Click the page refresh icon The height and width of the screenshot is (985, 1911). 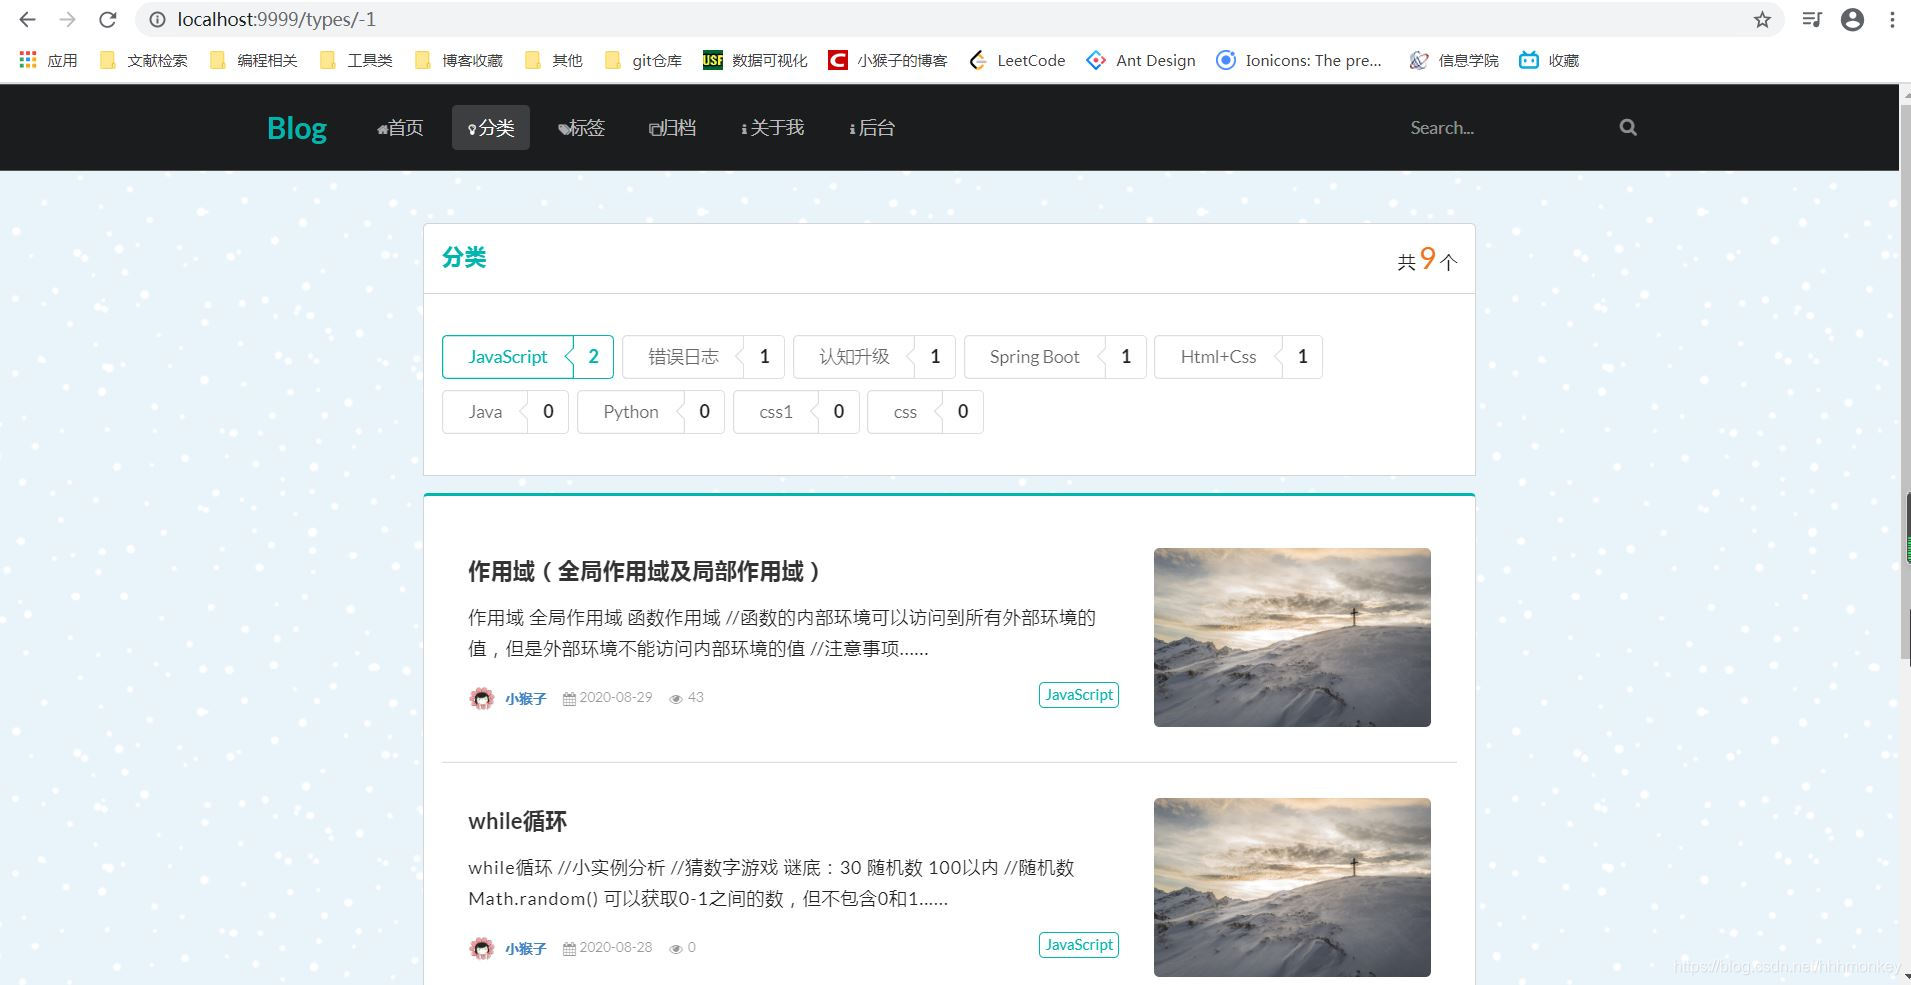coord(107,19)
